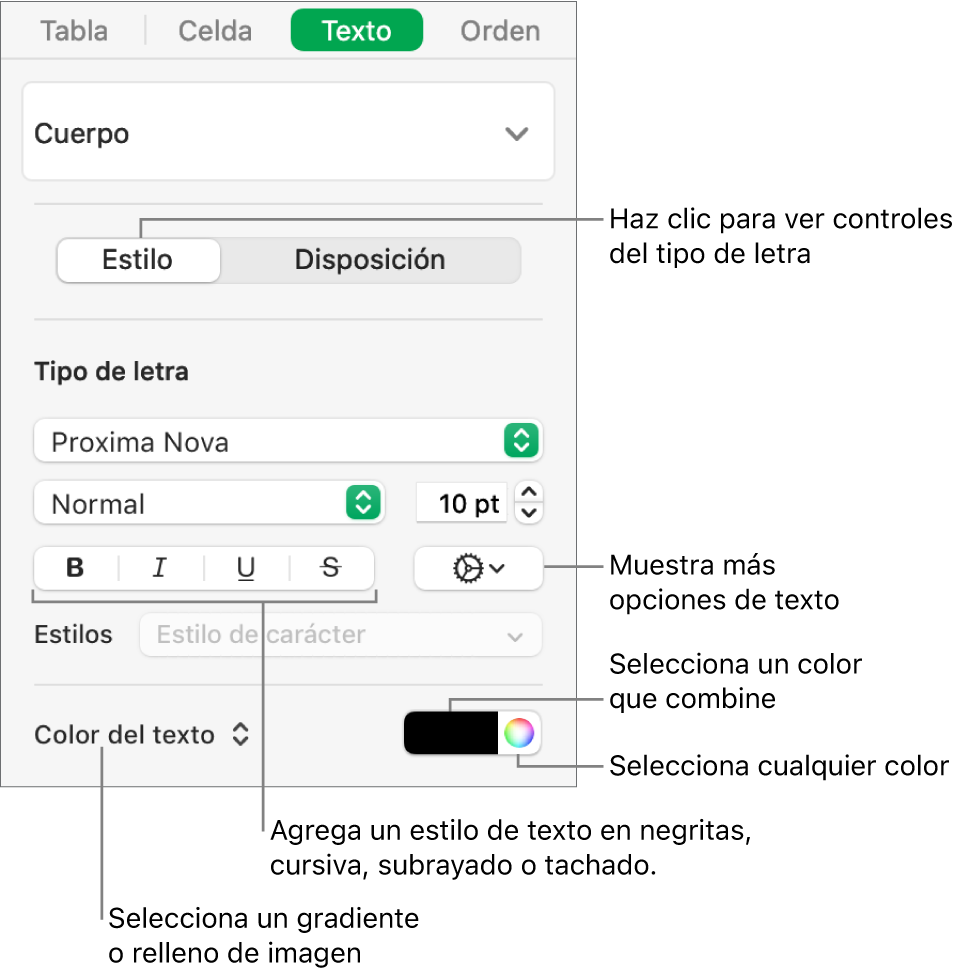Open the Proxima Nova font dropdown

click(288, 441)
